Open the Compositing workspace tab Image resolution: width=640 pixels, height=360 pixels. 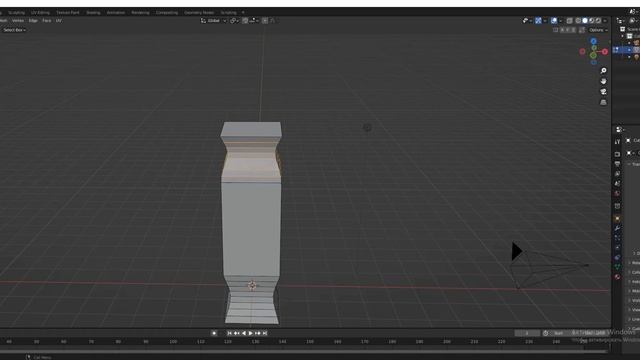(x=167, y=13)
